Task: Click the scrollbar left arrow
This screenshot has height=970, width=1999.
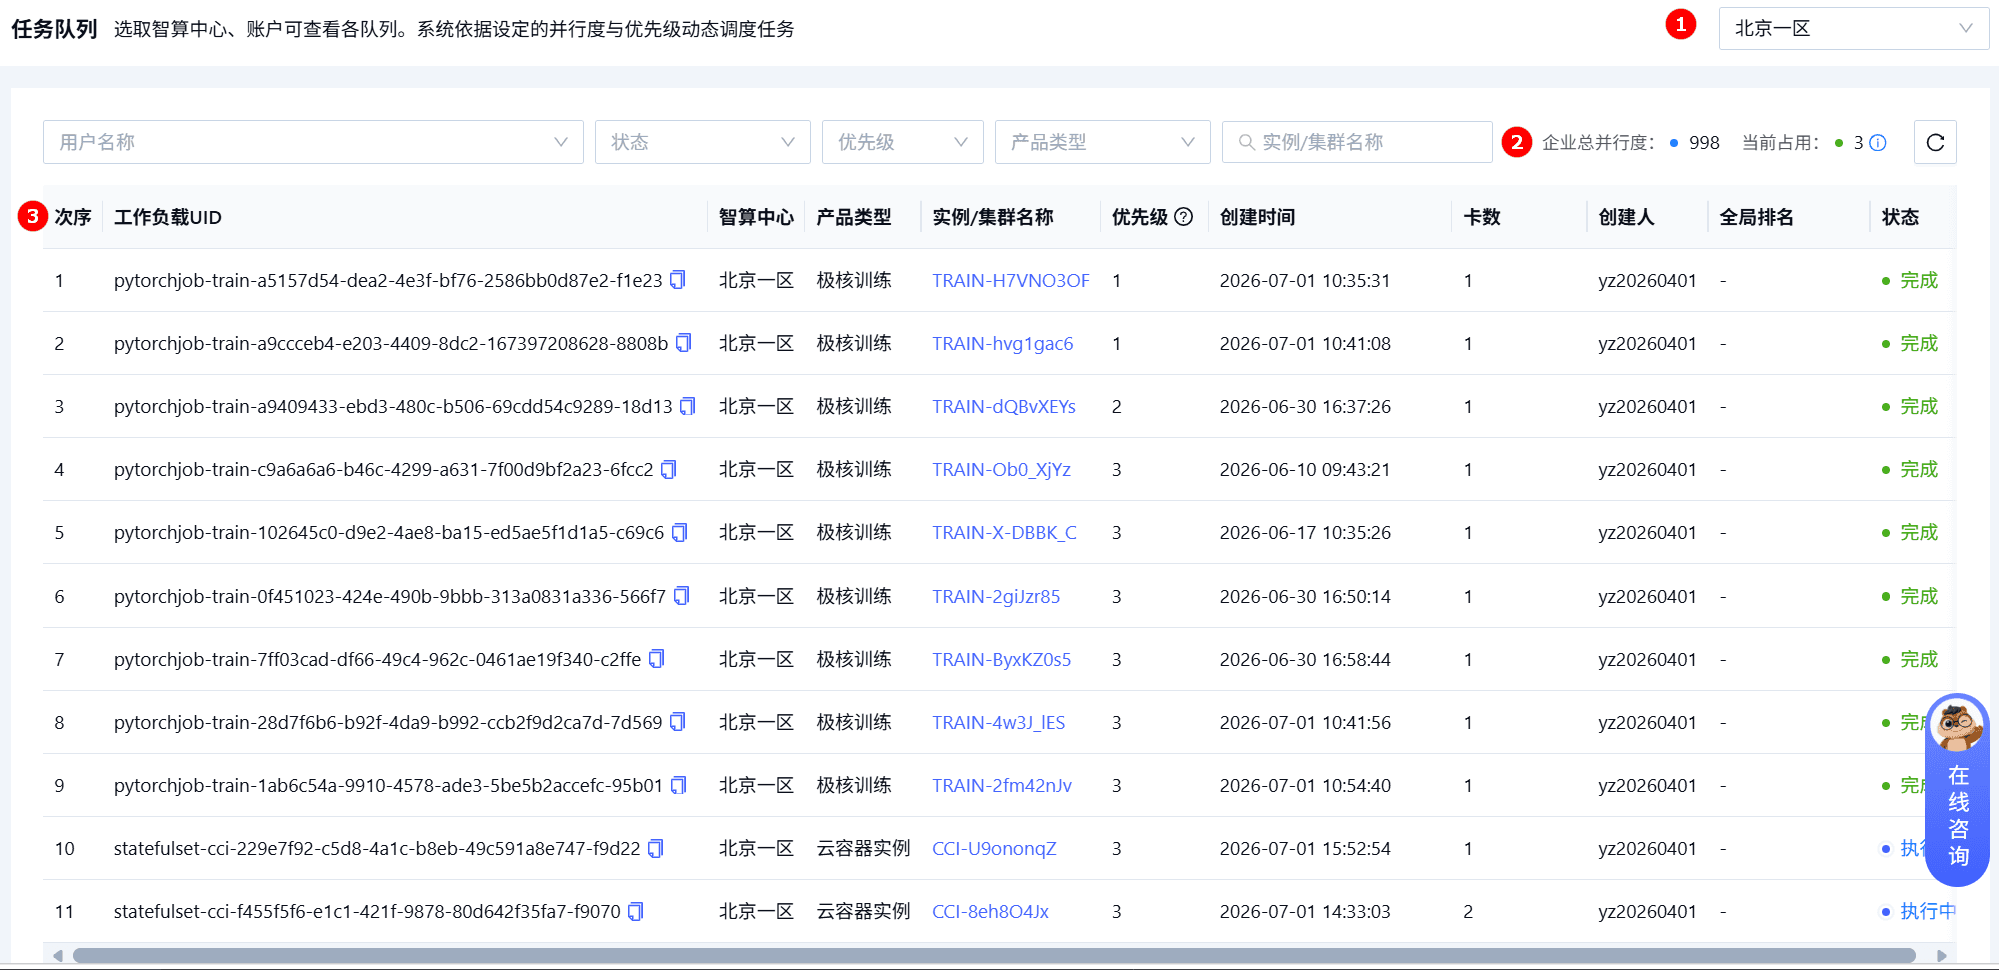Action: pos(58,955)
